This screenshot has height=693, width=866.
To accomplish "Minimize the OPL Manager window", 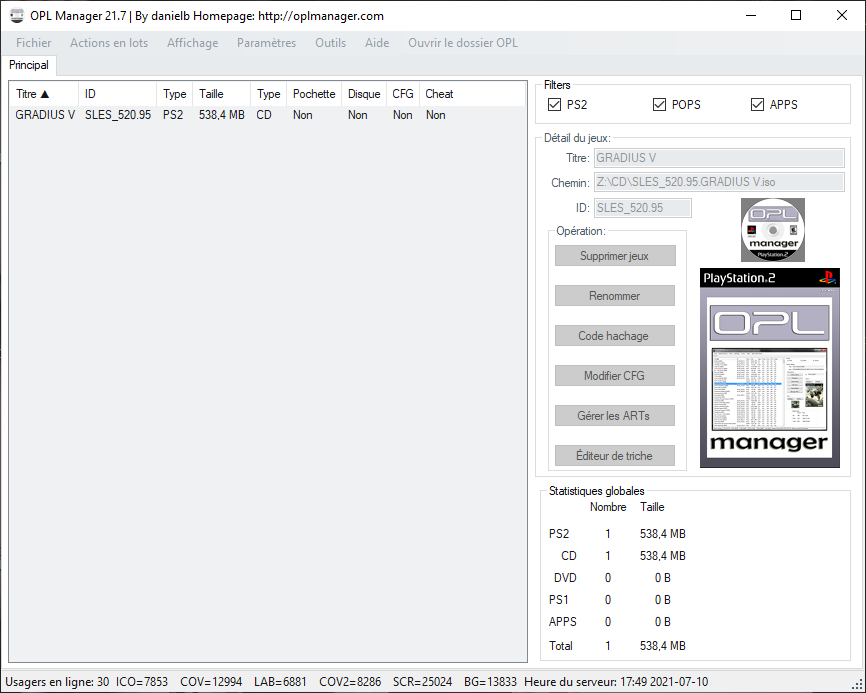I will [751, 15].
